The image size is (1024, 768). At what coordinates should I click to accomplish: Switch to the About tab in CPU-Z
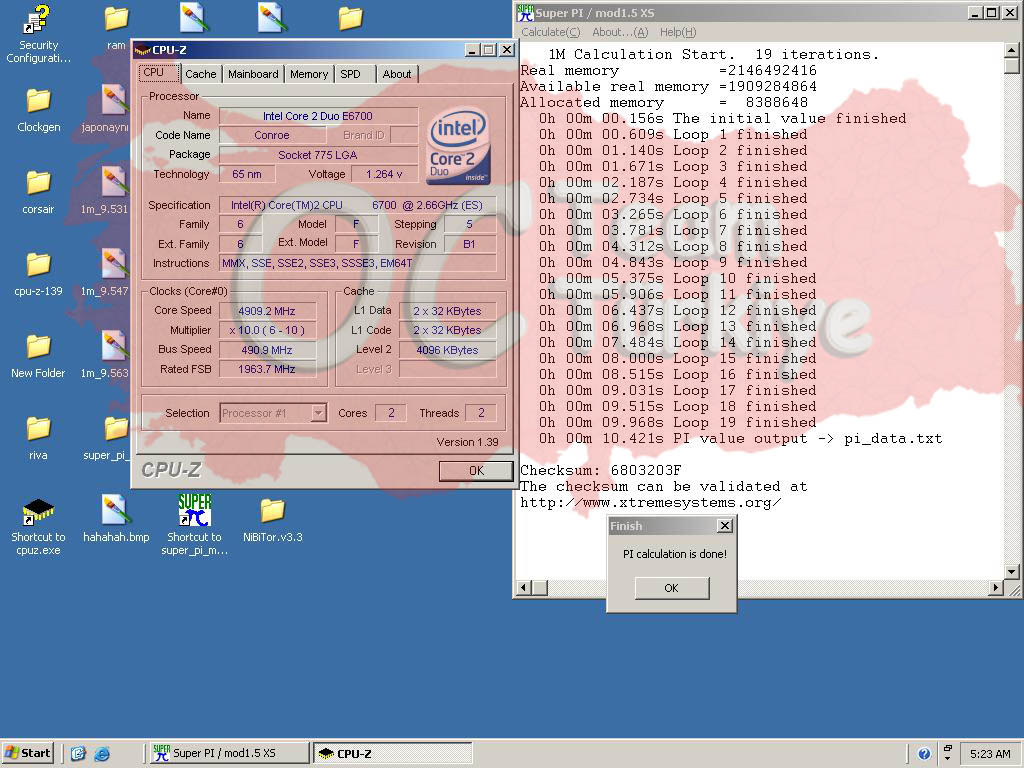(396, 74)
